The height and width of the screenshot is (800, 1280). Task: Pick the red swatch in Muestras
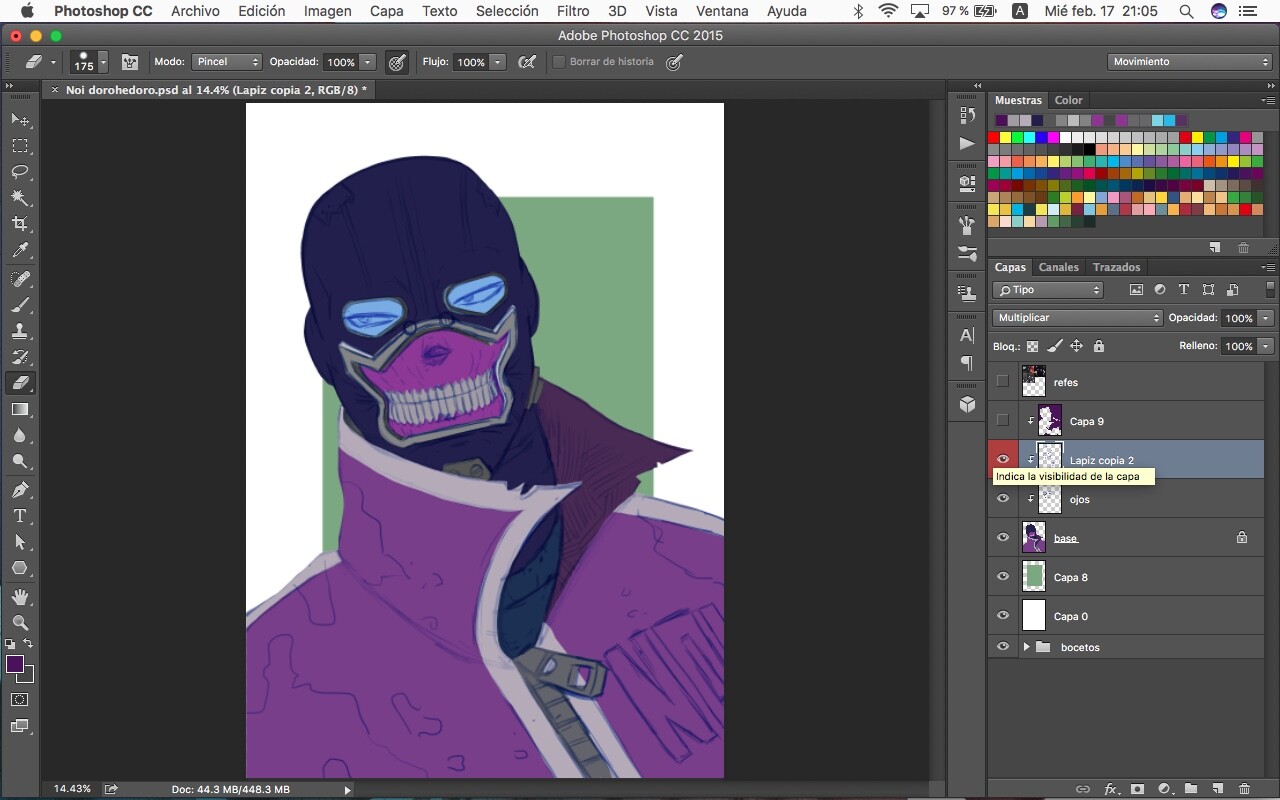(994, 137)
